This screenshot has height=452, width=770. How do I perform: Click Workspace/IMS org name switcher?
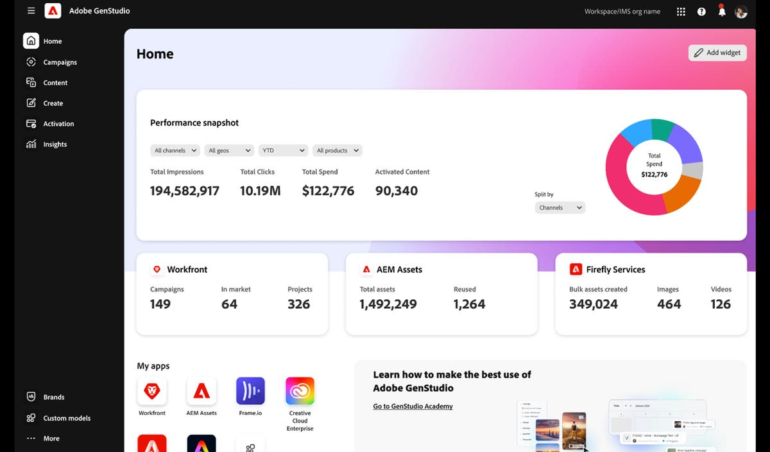coord(622,11)
